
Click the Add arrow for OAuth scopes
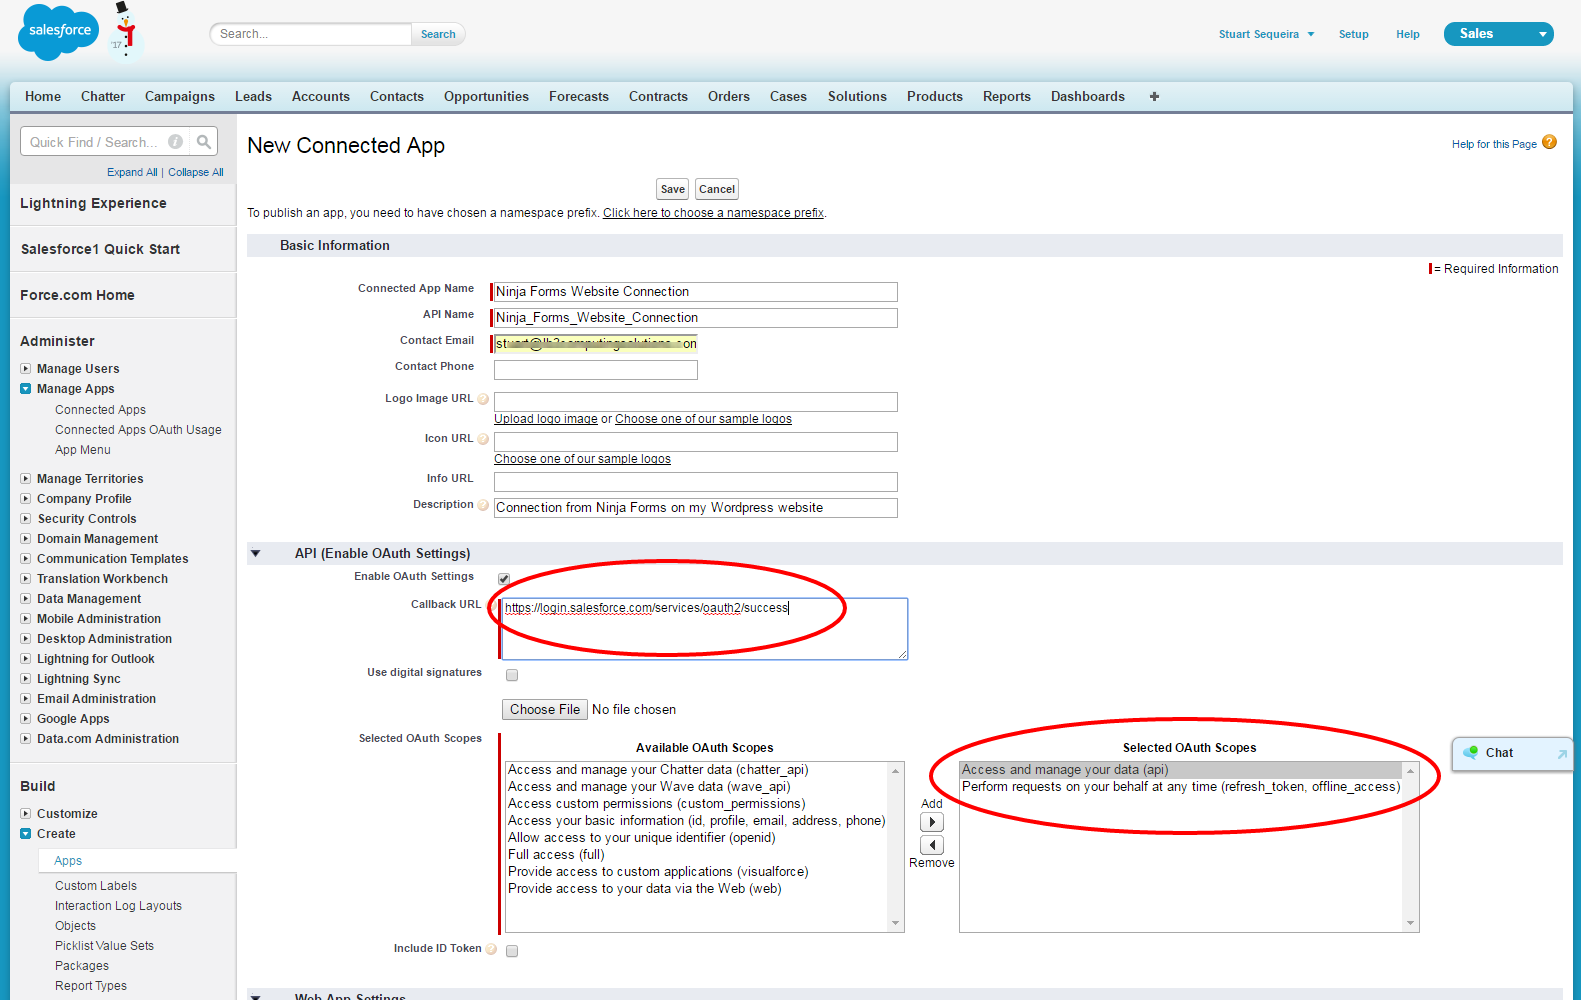point(931,822)
